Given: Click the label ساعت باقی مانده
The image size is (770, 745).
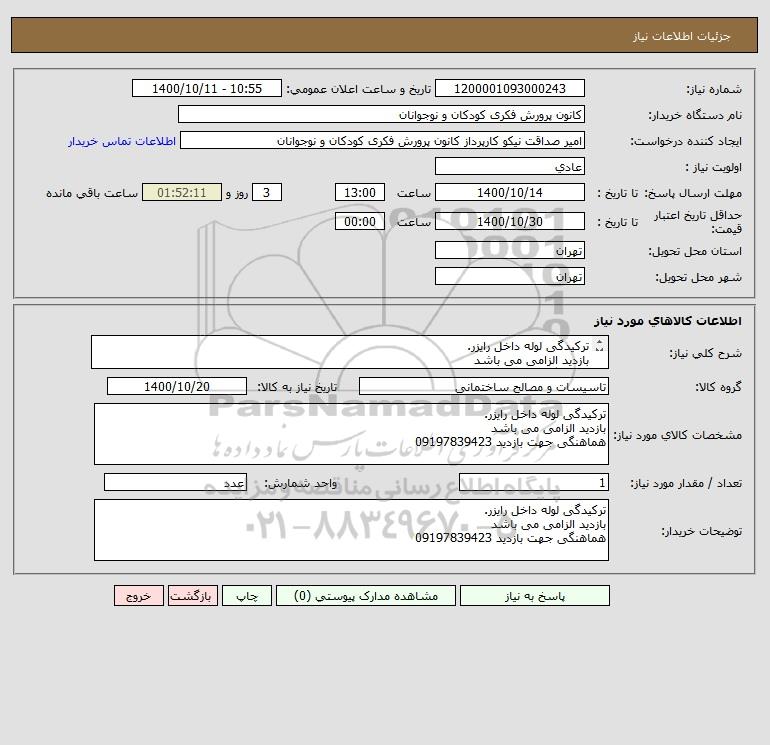Looking at the screenshot, I should (92, 193).
